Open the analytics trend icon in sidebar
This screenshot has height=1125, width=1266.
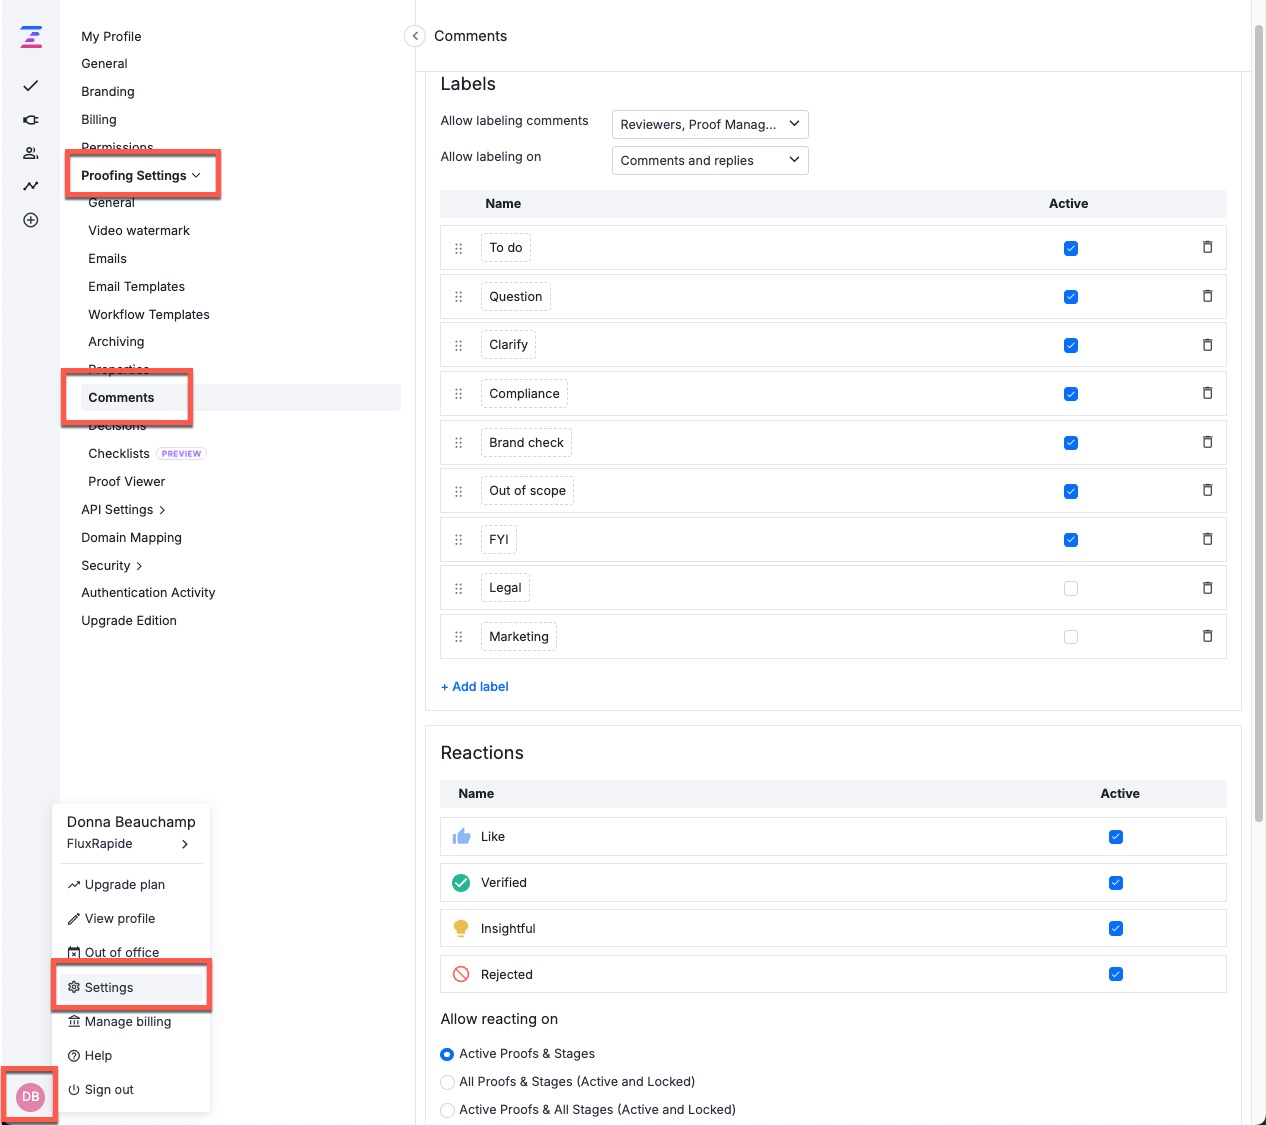tap(31, 186)
